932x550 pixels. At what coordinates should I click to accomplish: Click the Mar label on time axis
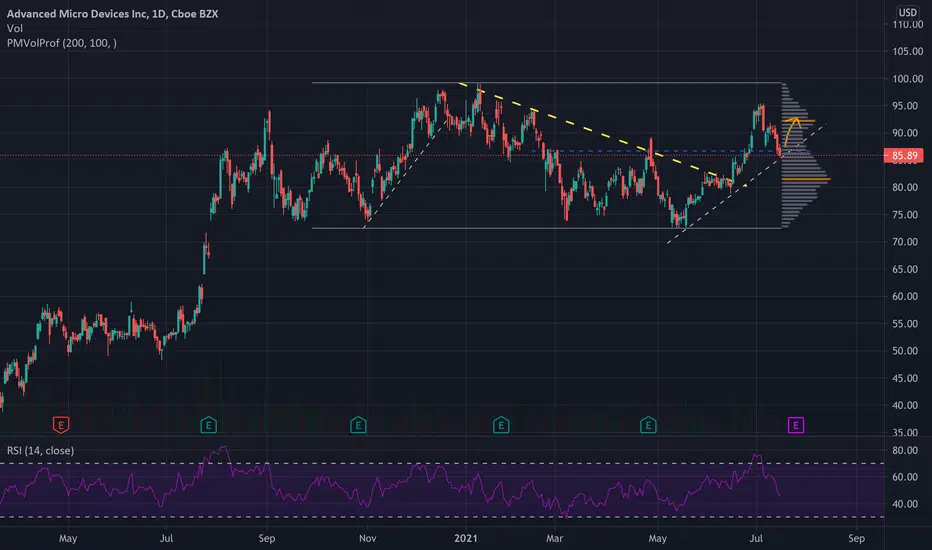tap(554, 538)
